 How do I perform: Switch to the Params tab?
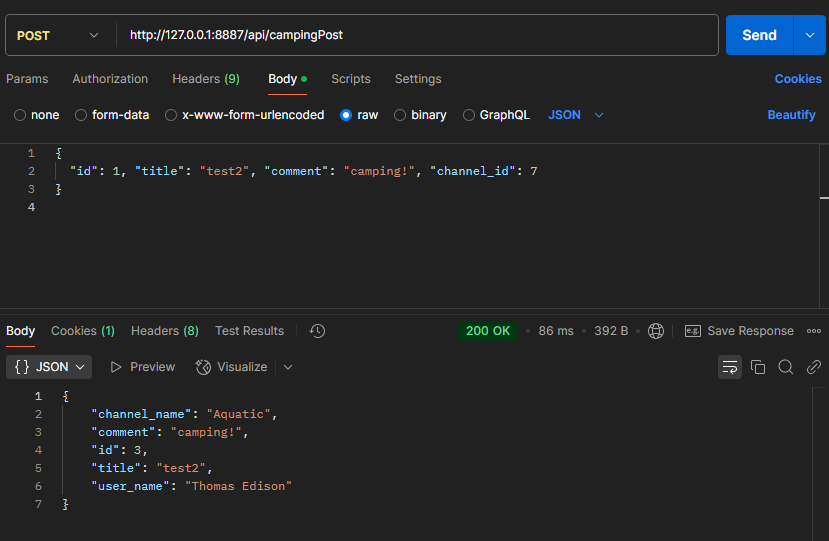[27, 79]
